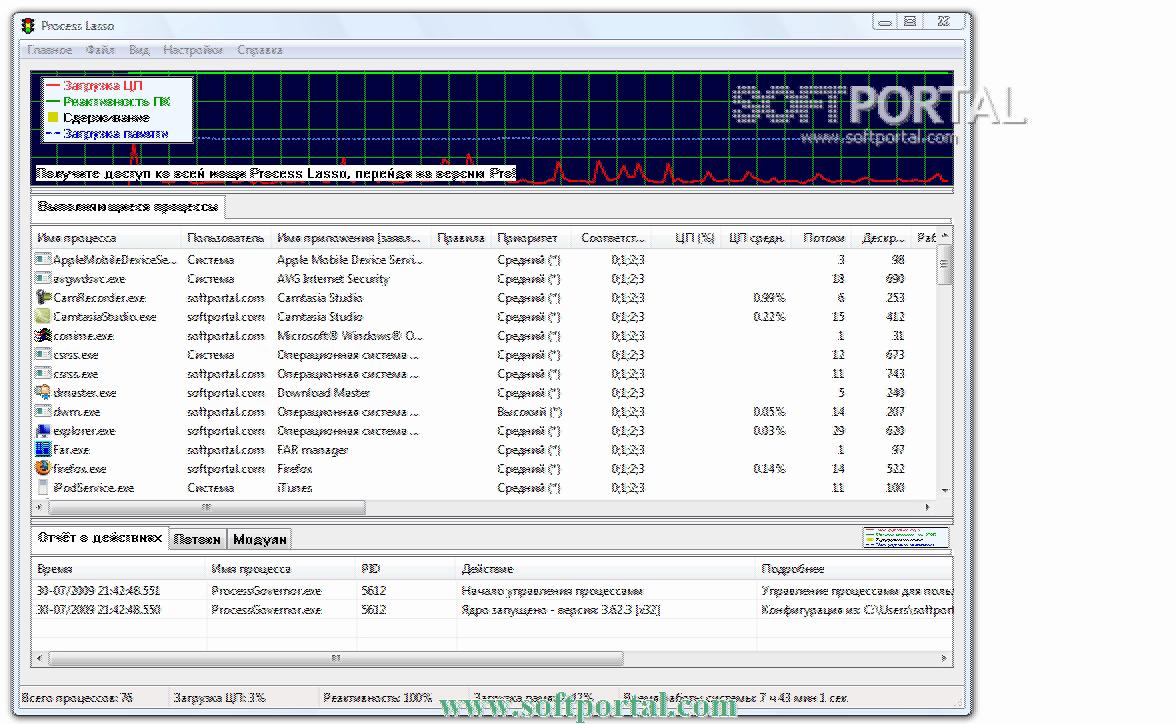1176x724 pixels.
Task: Select the Выполняющиеся процессы tab
Action: click(x=128, y=206)
